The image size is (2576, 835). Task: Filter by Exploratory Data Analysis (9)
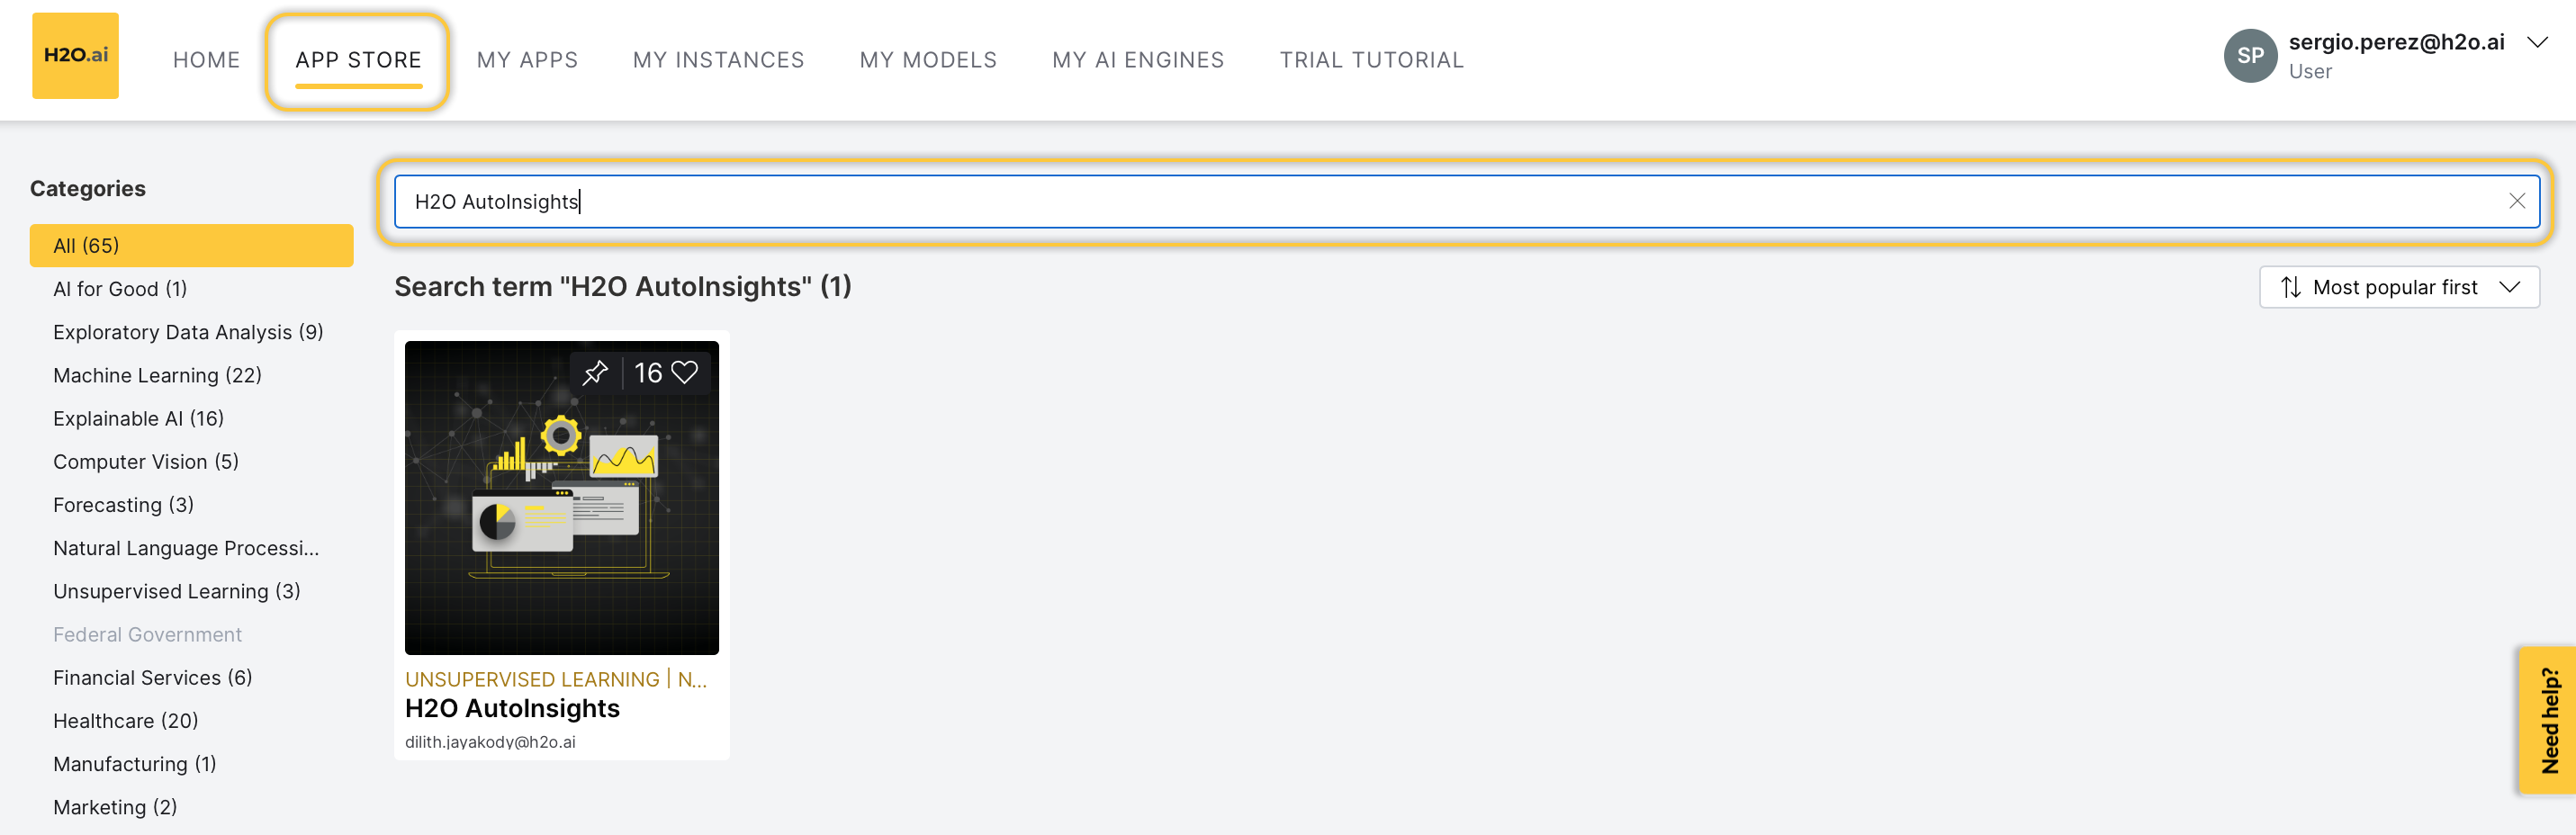[x=188, y=332]
